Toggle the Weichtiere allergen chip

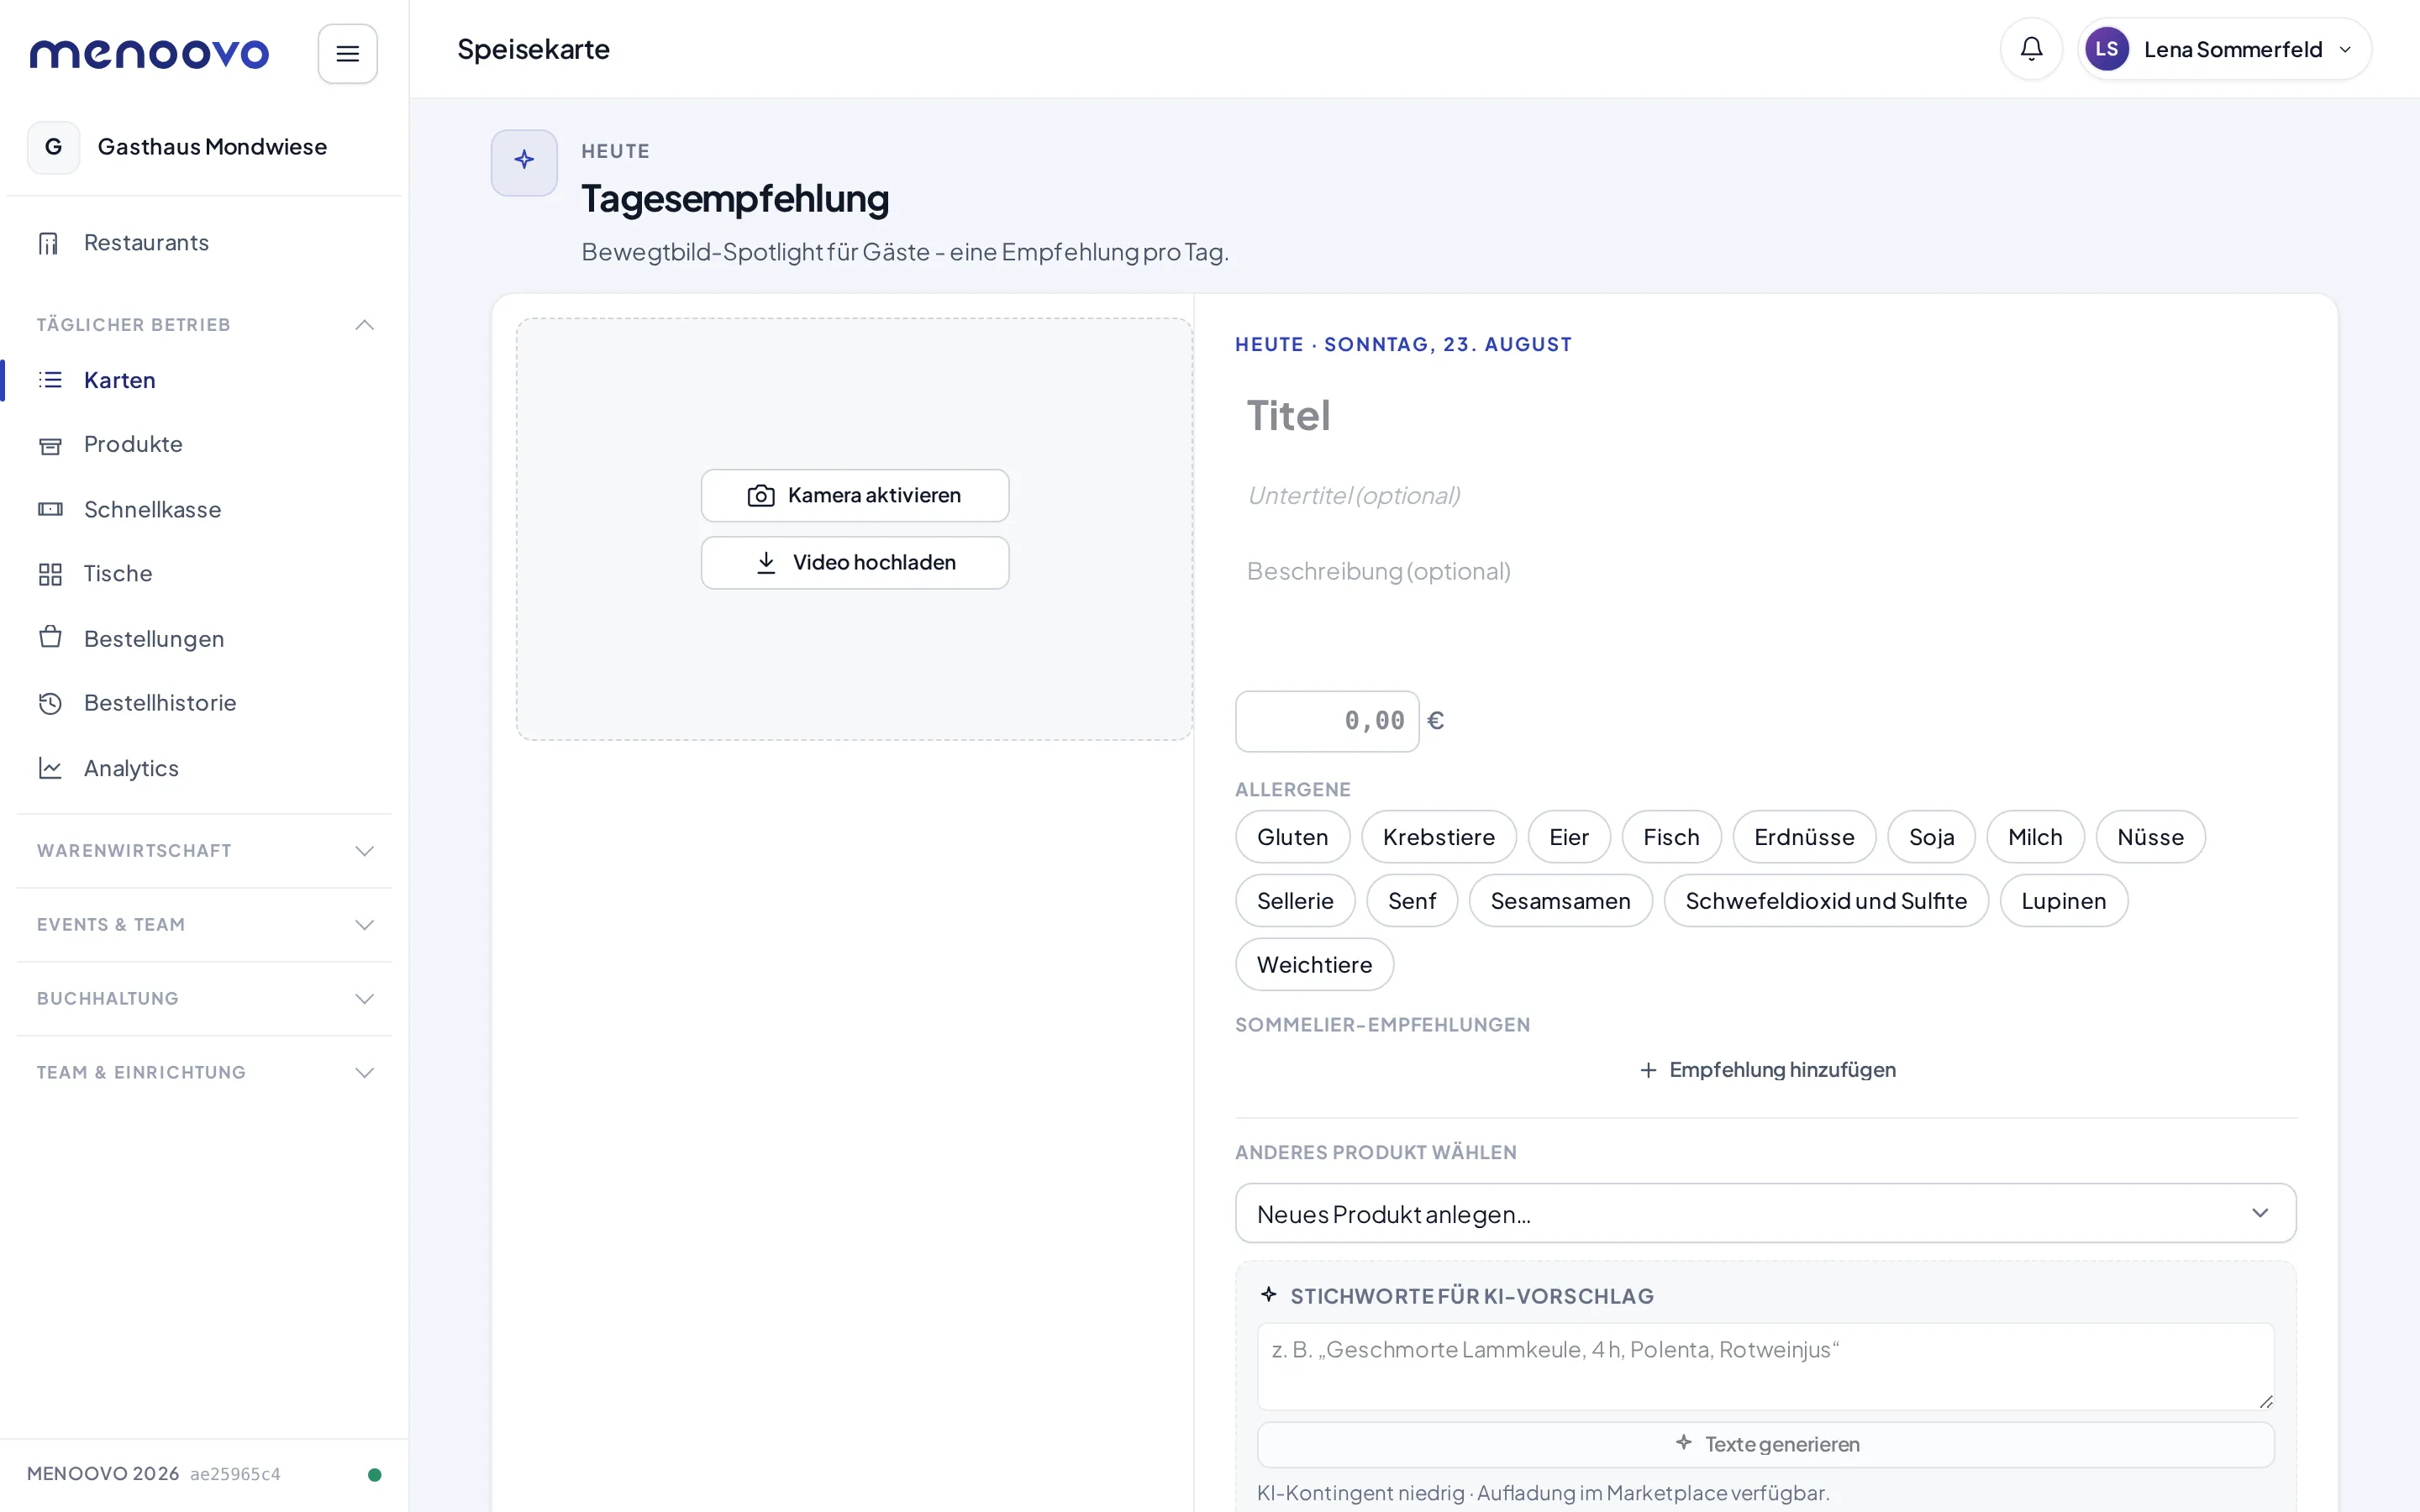coord(1314,965)
